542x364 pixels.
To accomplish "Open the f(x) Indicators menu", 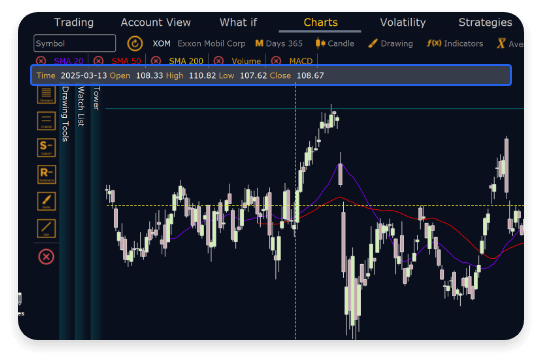I will [x=455, y=44].
